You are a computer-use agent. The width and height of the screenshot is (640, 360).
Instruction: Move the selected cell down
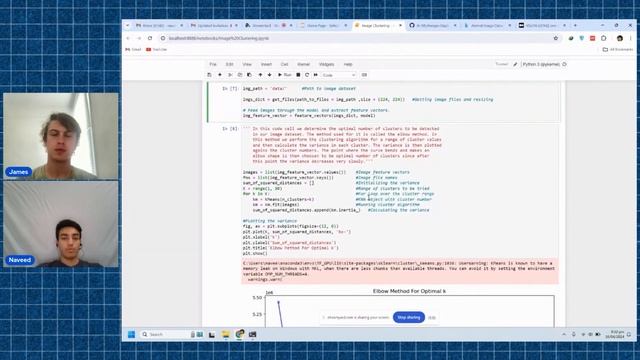tap(269, 75)
